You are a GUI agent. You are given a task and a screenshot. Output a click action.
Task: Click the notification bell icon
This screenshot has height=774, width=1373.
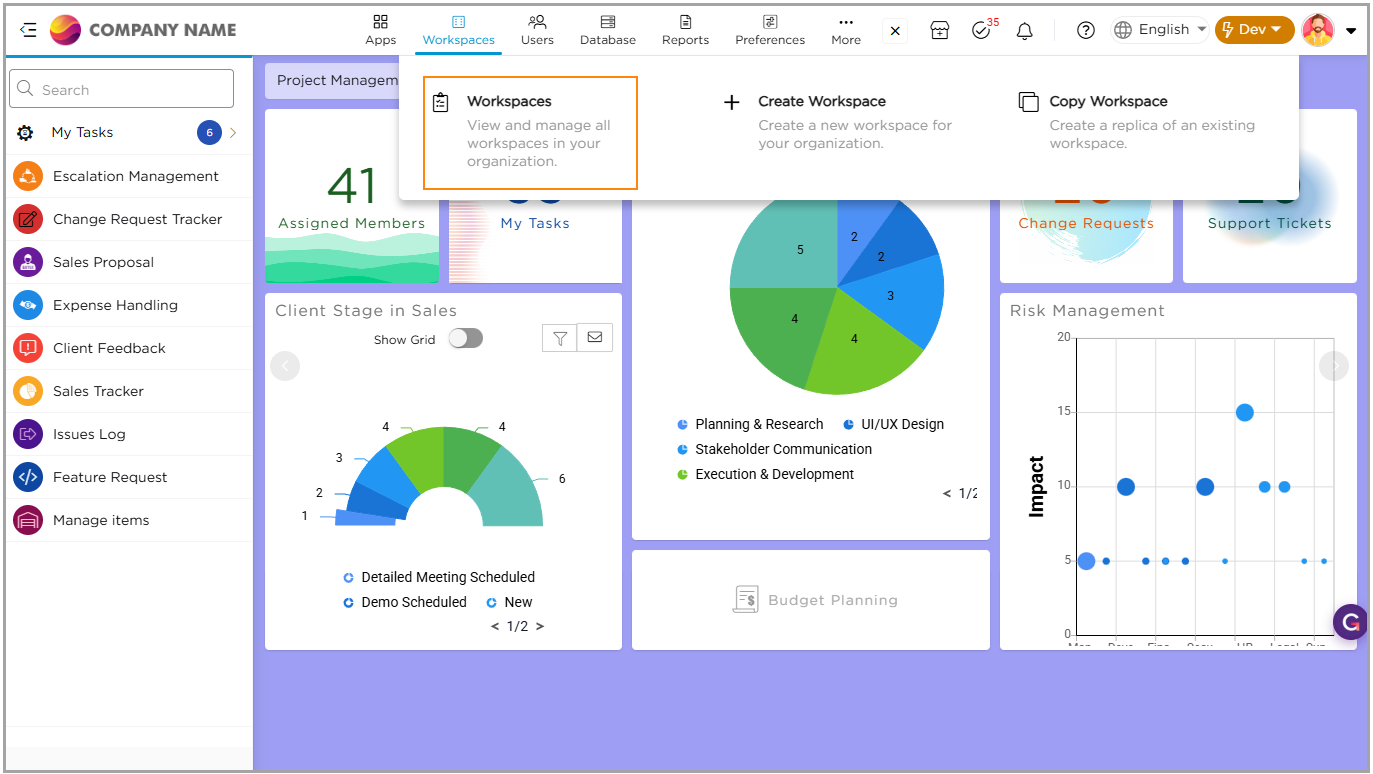(x=1024, y=31)
